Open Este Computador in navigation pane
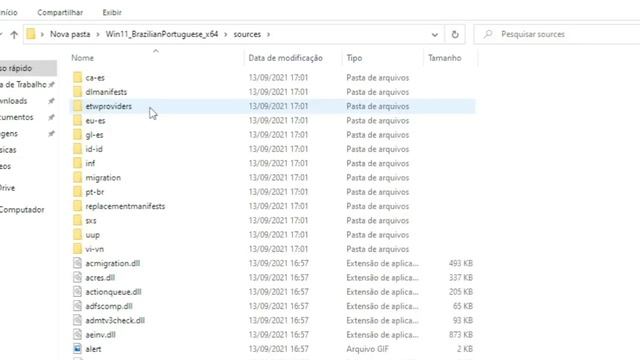640x360 pixels. pos(22,210)
